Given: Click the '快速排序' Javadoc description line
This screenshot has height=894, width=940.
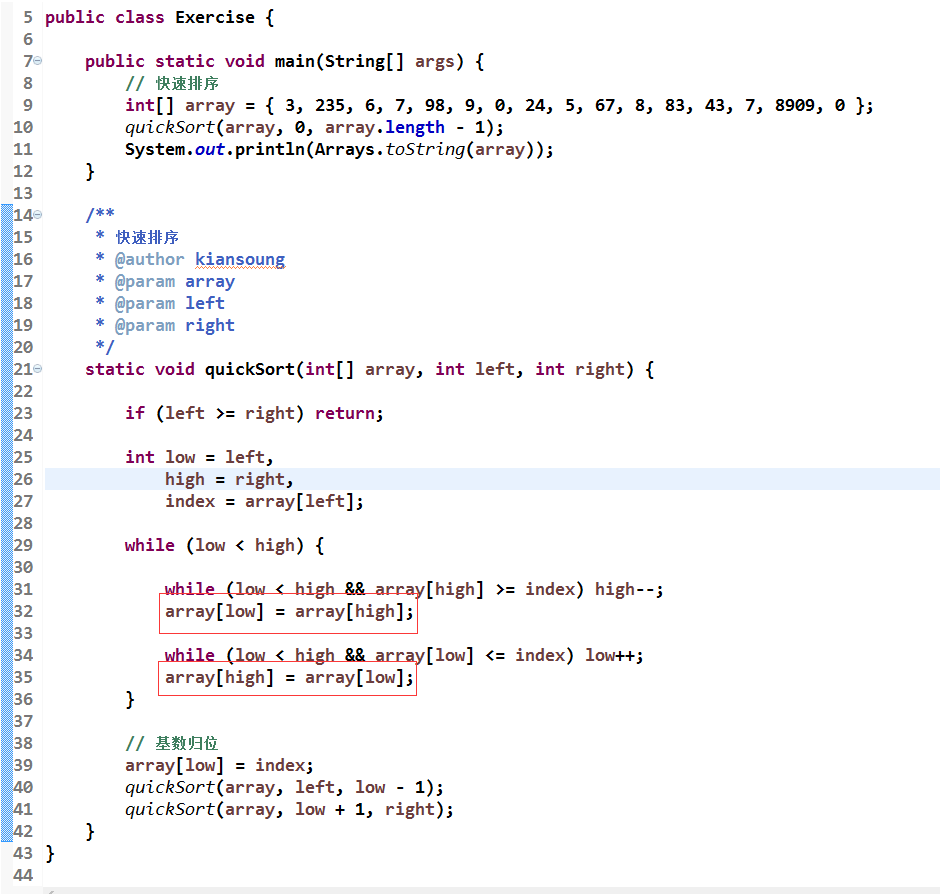Looking at the screenshot, I should coord(147,237).
